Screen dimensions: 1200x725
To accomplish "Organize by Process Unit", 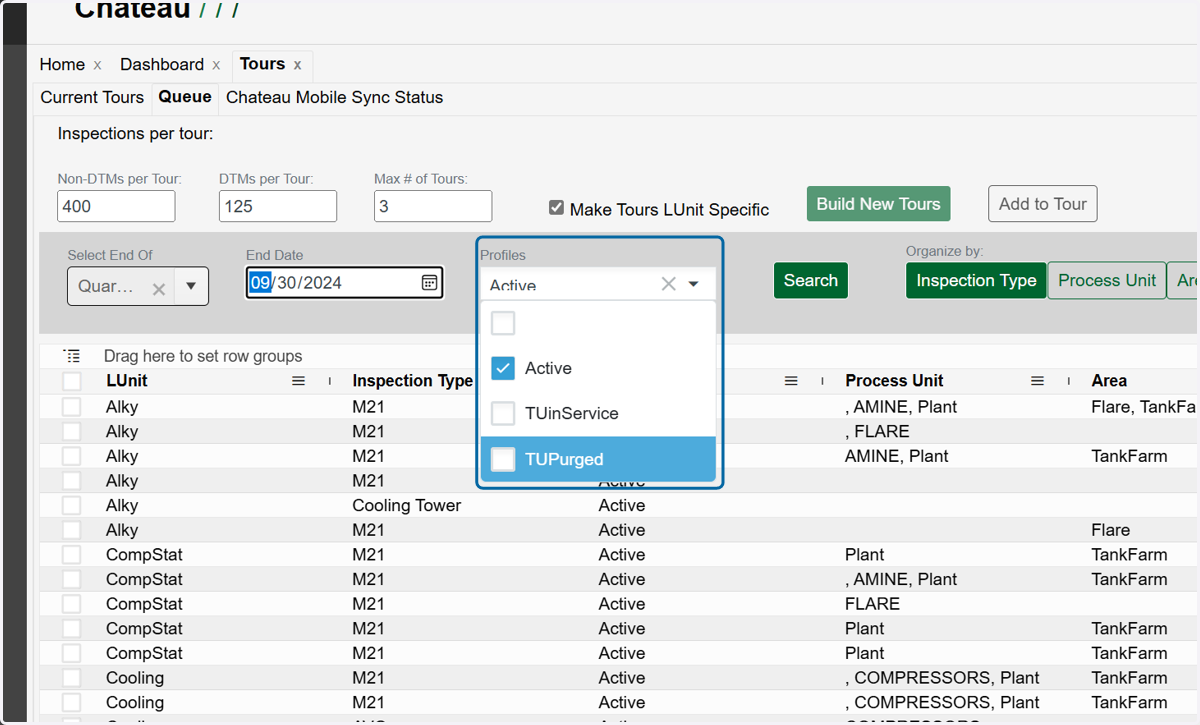I will click(x=1107, y=281).
